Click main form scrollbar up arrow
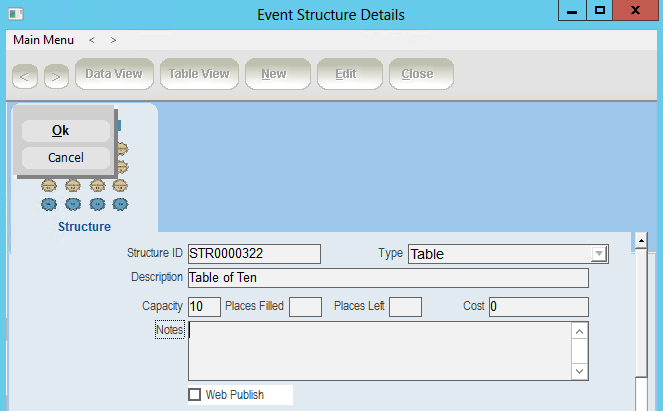 [638, 241]
